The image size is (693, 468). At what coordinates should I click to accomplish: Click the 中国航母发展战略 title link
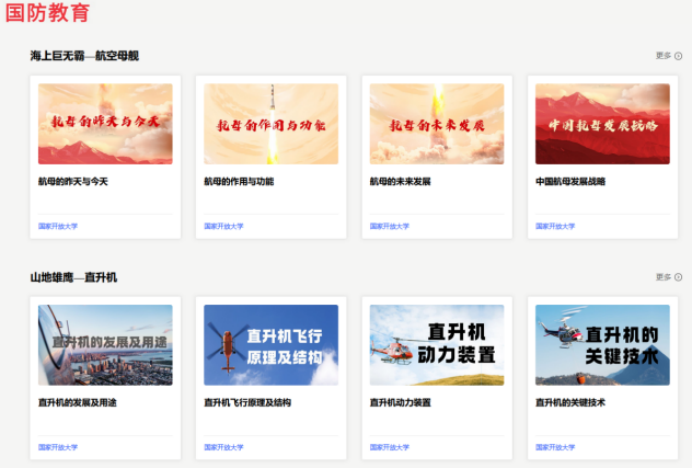[x=570, y=182]
